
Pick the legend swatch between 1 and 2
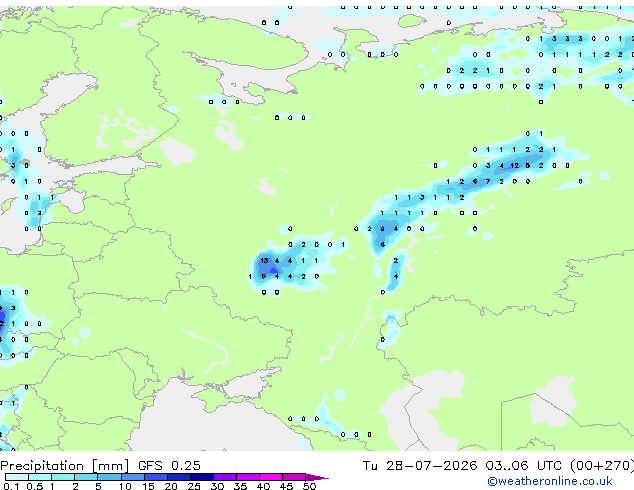point(63,477)
